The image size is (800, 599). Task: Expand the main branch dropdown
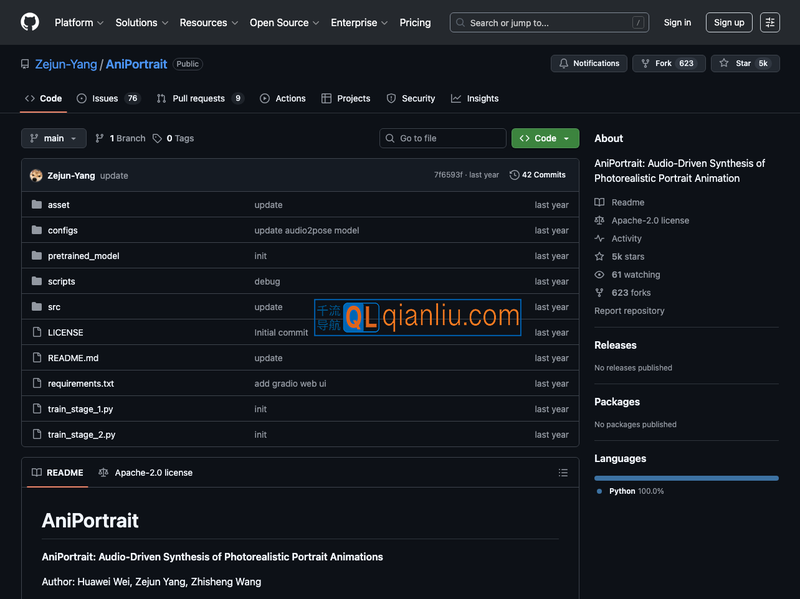tap(54, 138)
